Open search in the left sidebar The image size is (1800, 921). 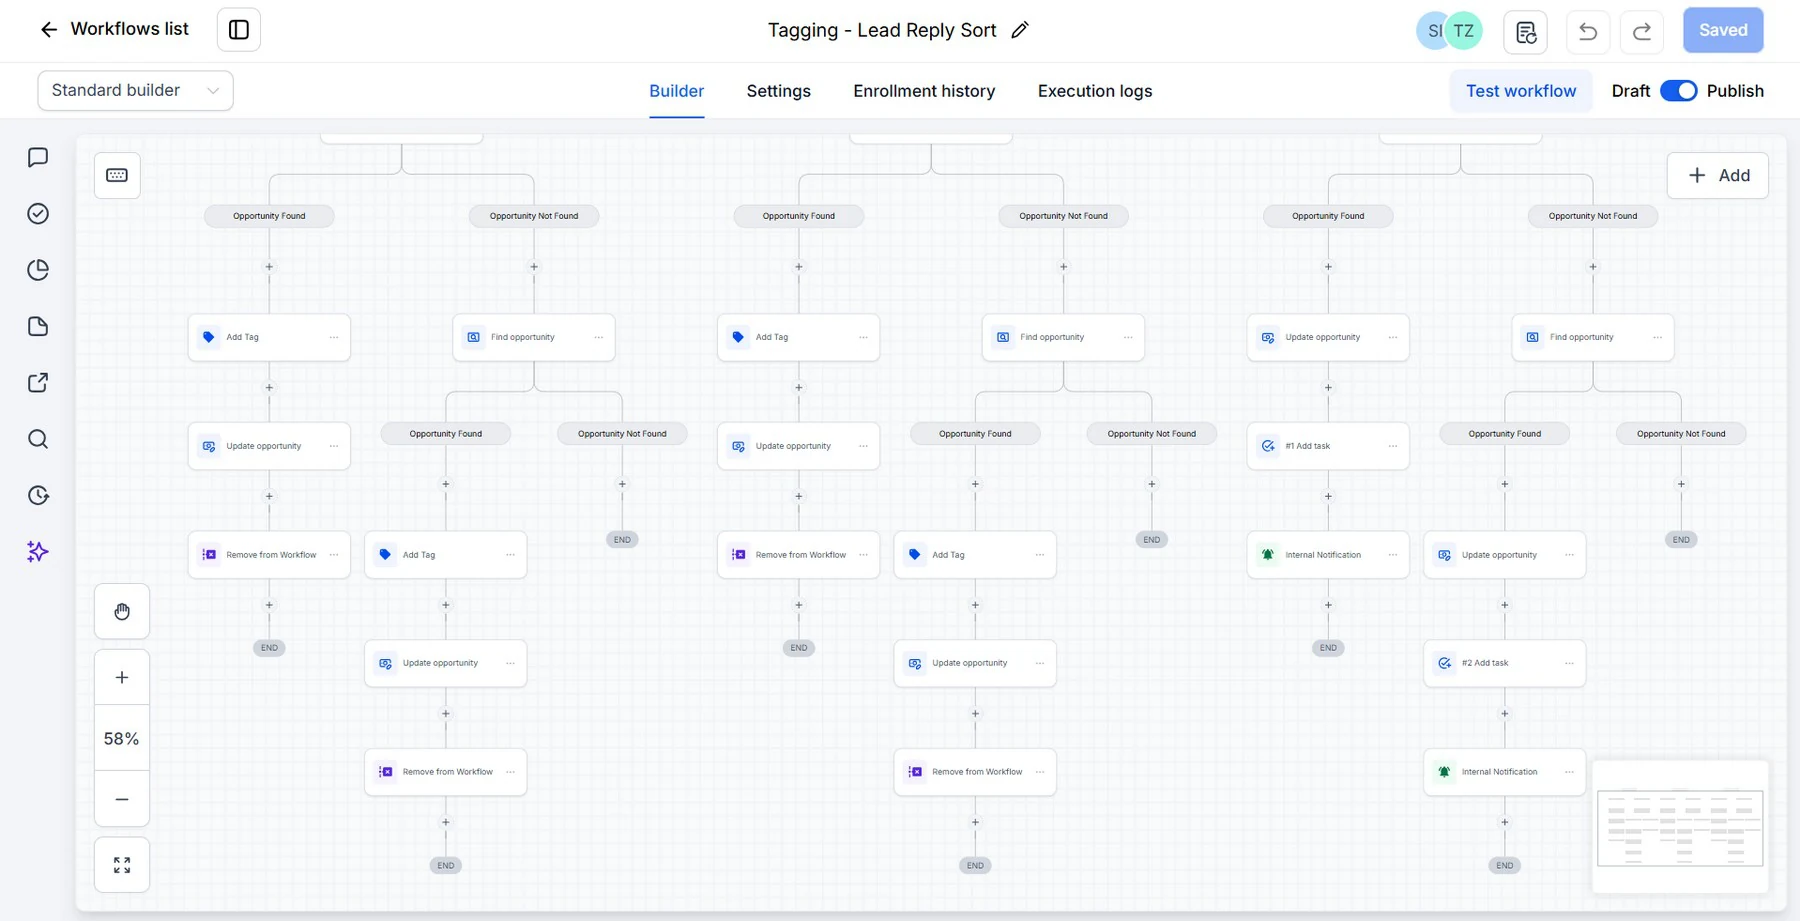pyautogui.click(x=38, y=439)
